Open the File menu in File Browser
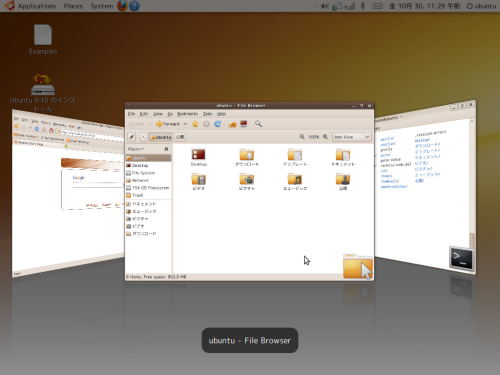Image resolution: width=500 pixels, height=375 pixels. [132, 114]
